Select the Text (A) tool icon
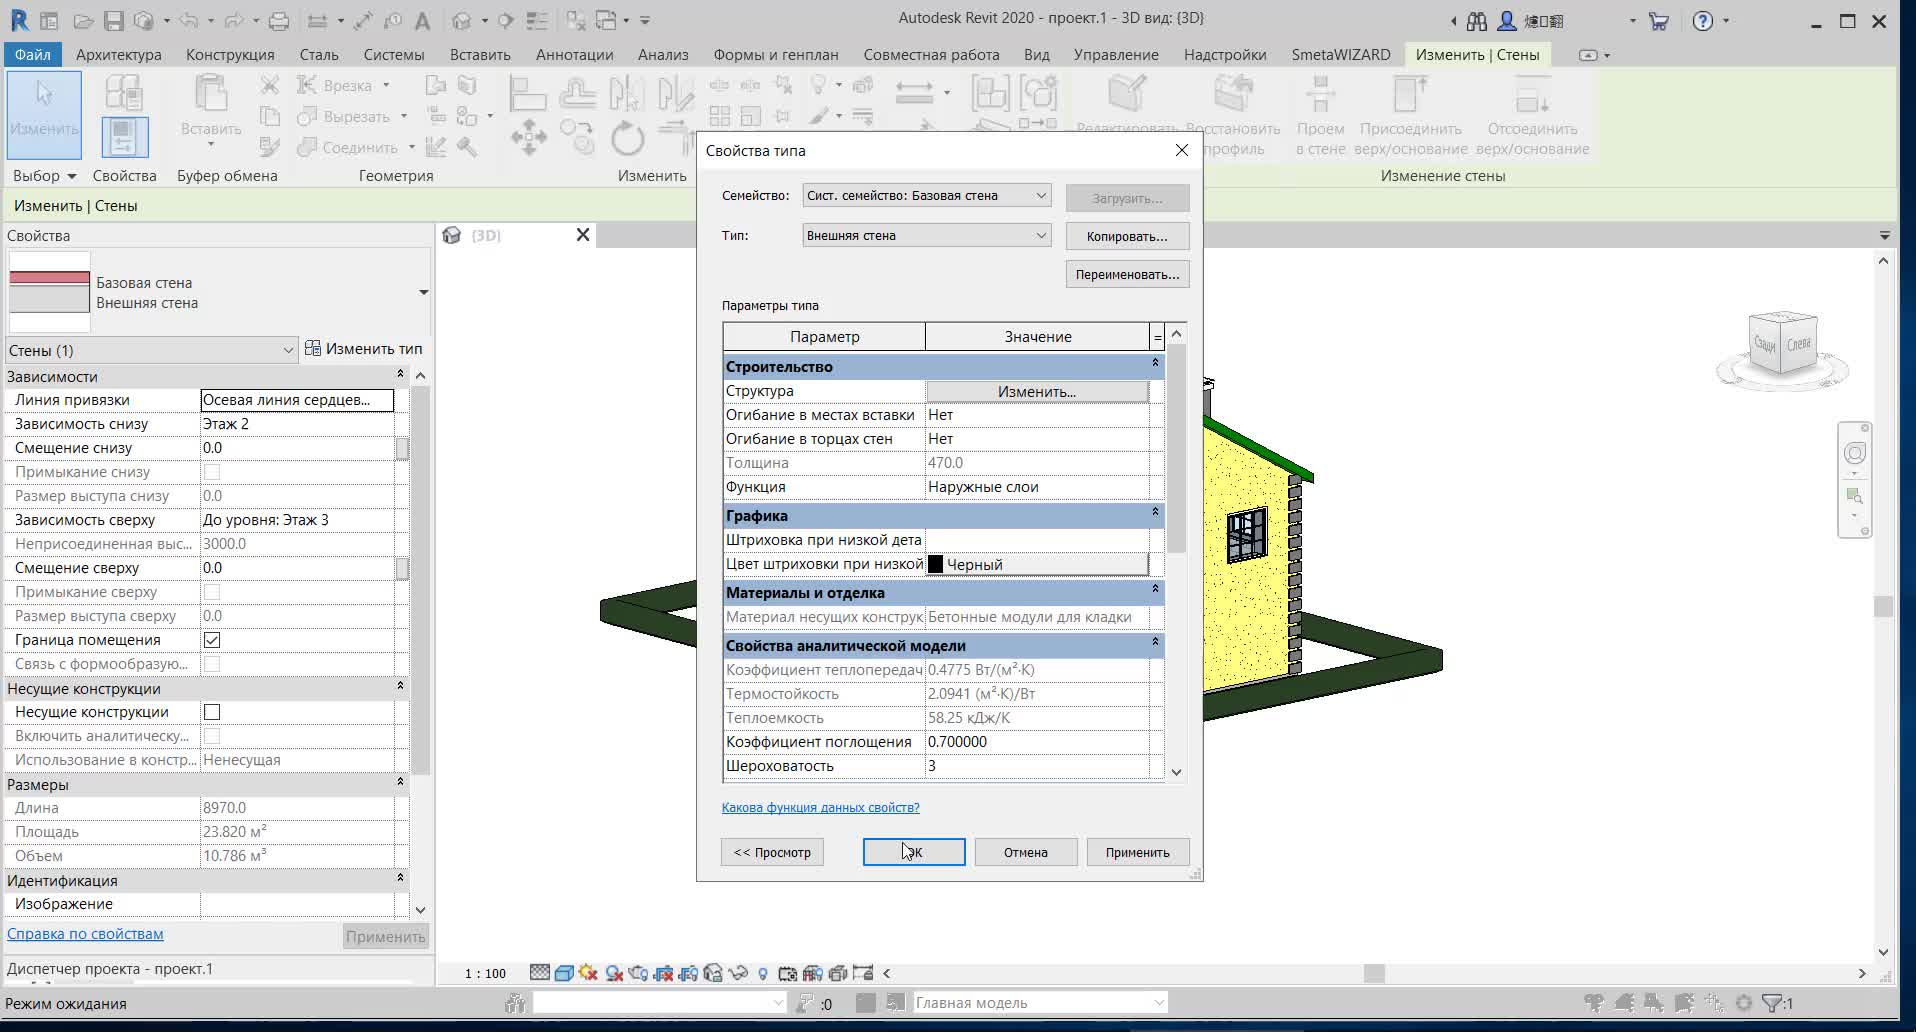 tap(422, 20)
